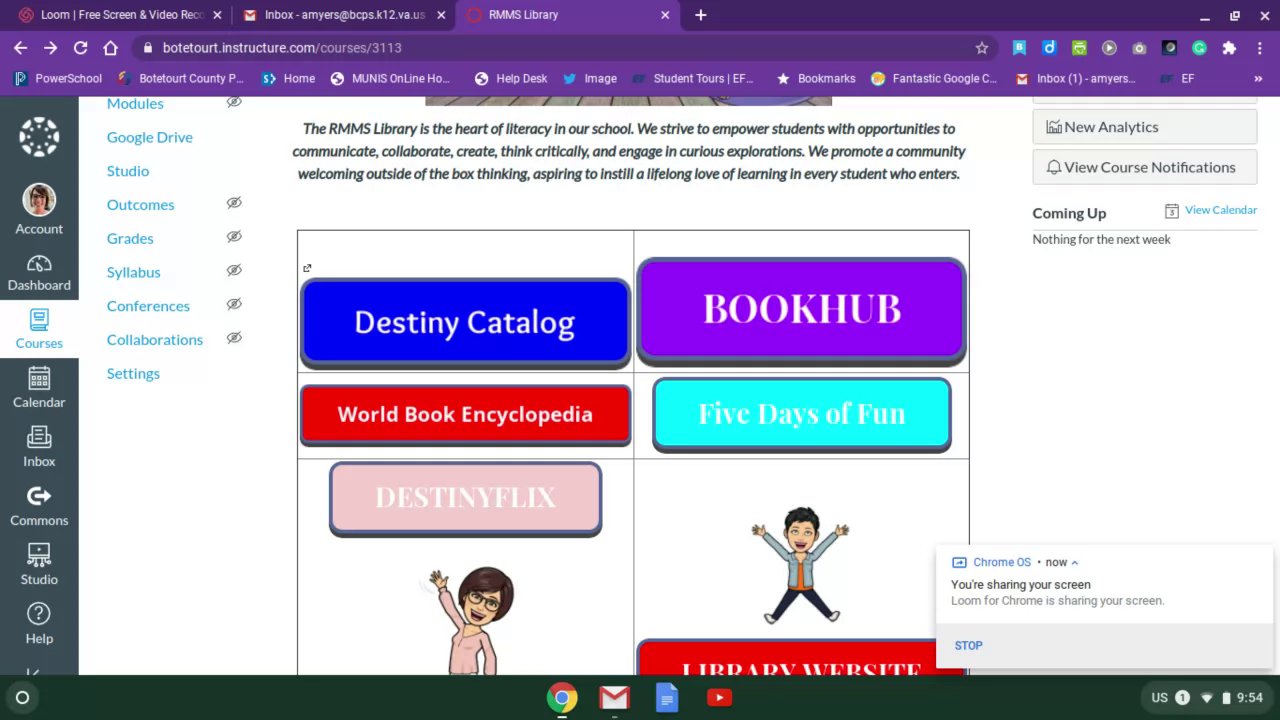Expand the hidden bookmarks overflow chevron
This screenshot has height=720, width=1280.
pos(1258,78)
